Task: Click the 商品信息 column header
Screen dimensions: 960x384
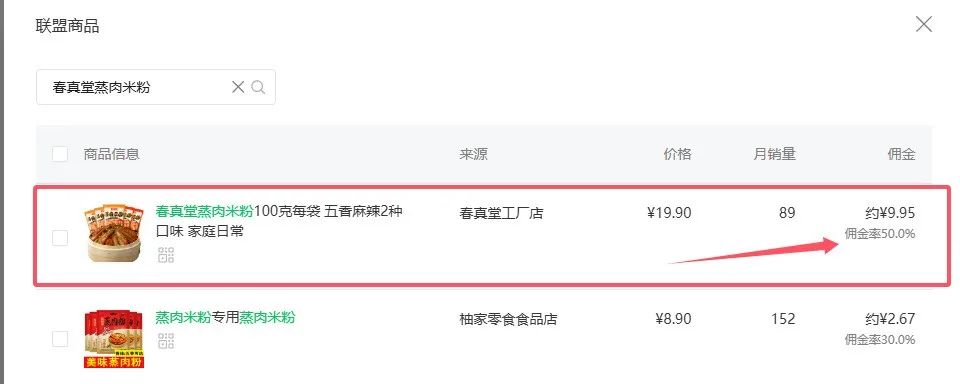Action: click(x=111, y=154)
